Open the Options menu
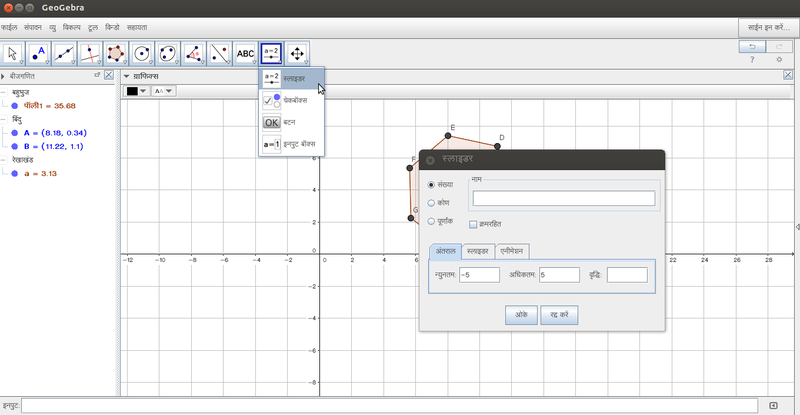Image resolution: width=800 pixels, height=415 pixels. tap(71, 28)
